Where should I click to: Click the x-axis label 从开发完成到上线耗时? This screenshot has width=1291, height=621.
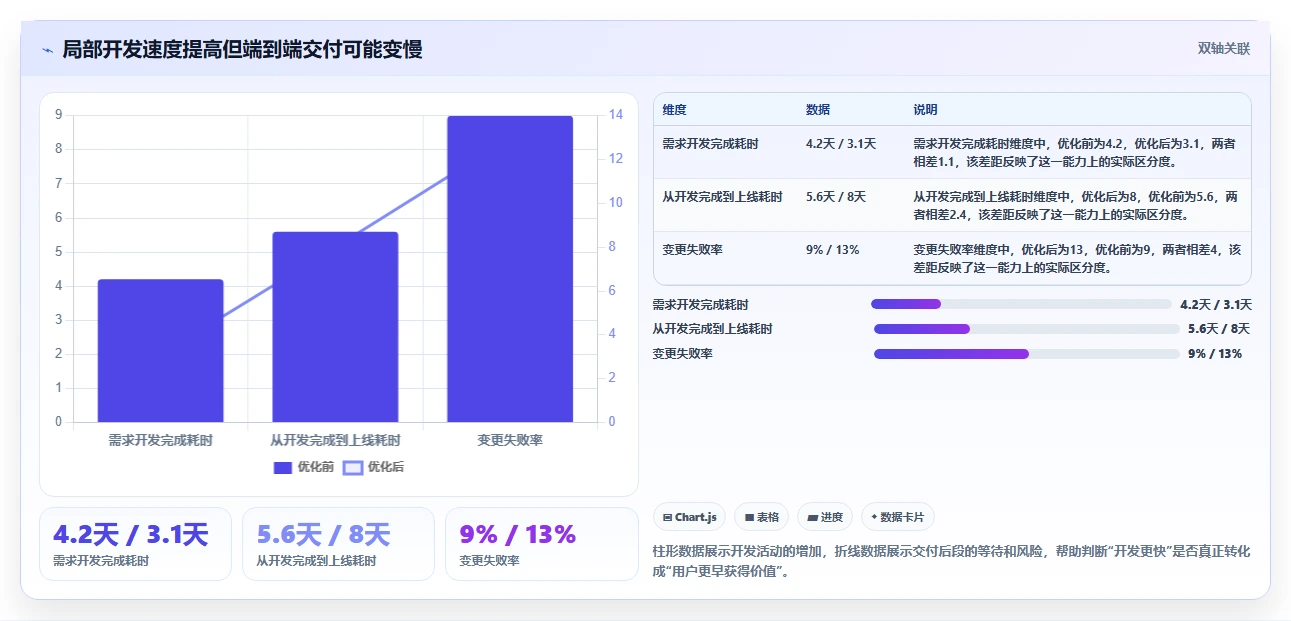click(x=335, y=440)
